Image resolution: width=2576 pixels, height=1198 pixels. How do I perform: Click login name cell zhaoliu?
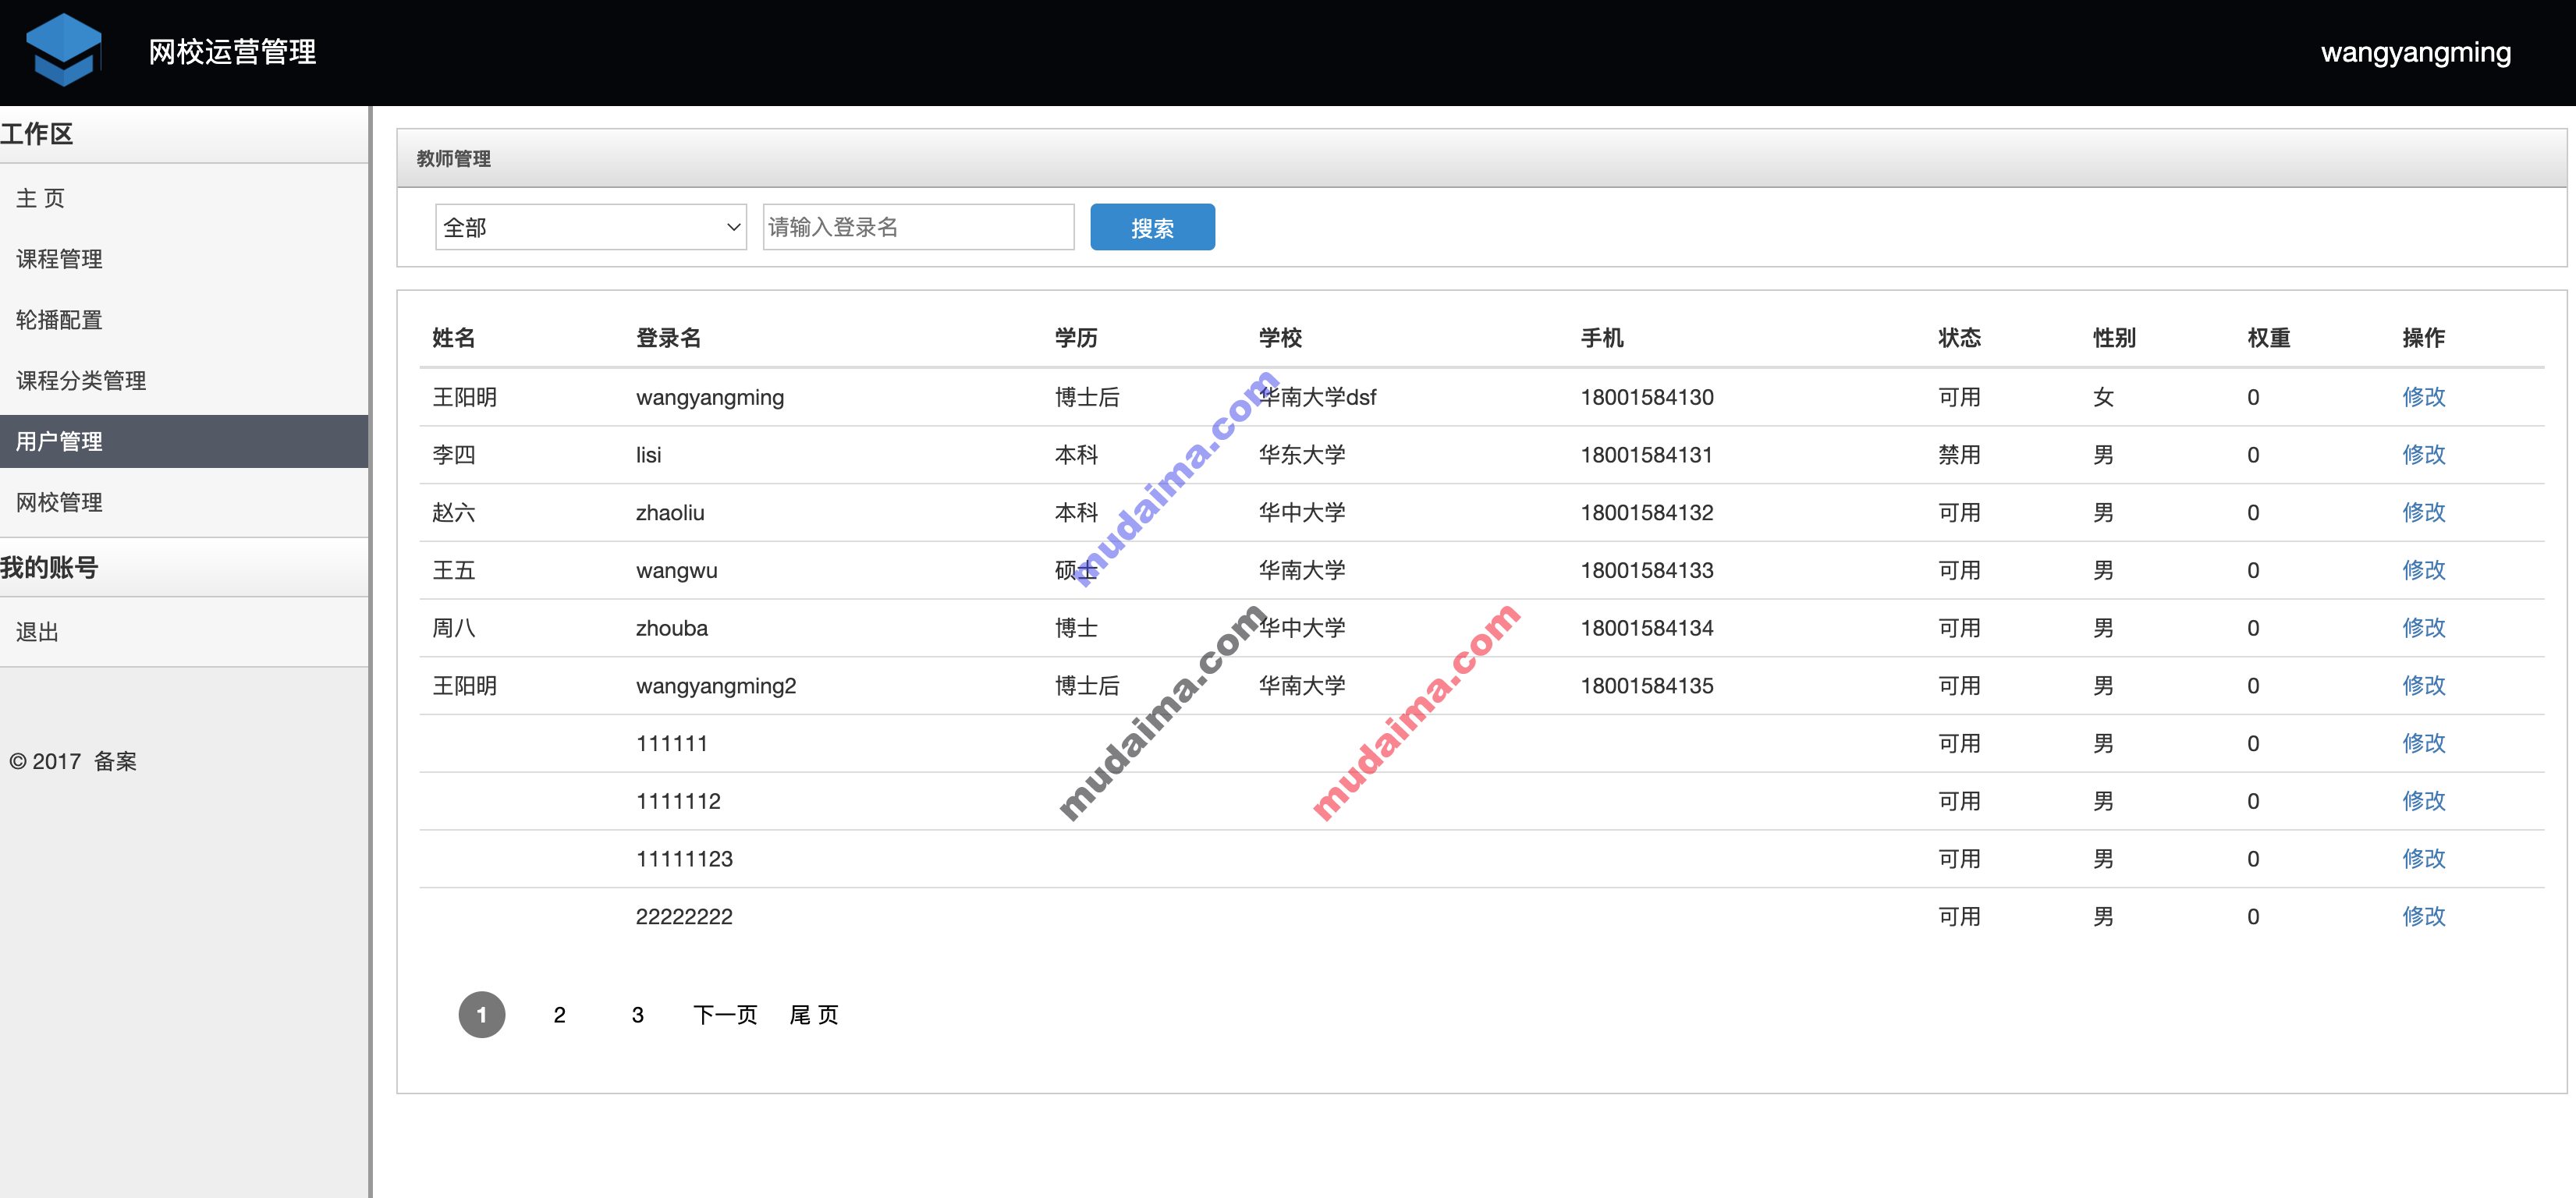coord(670,513)
